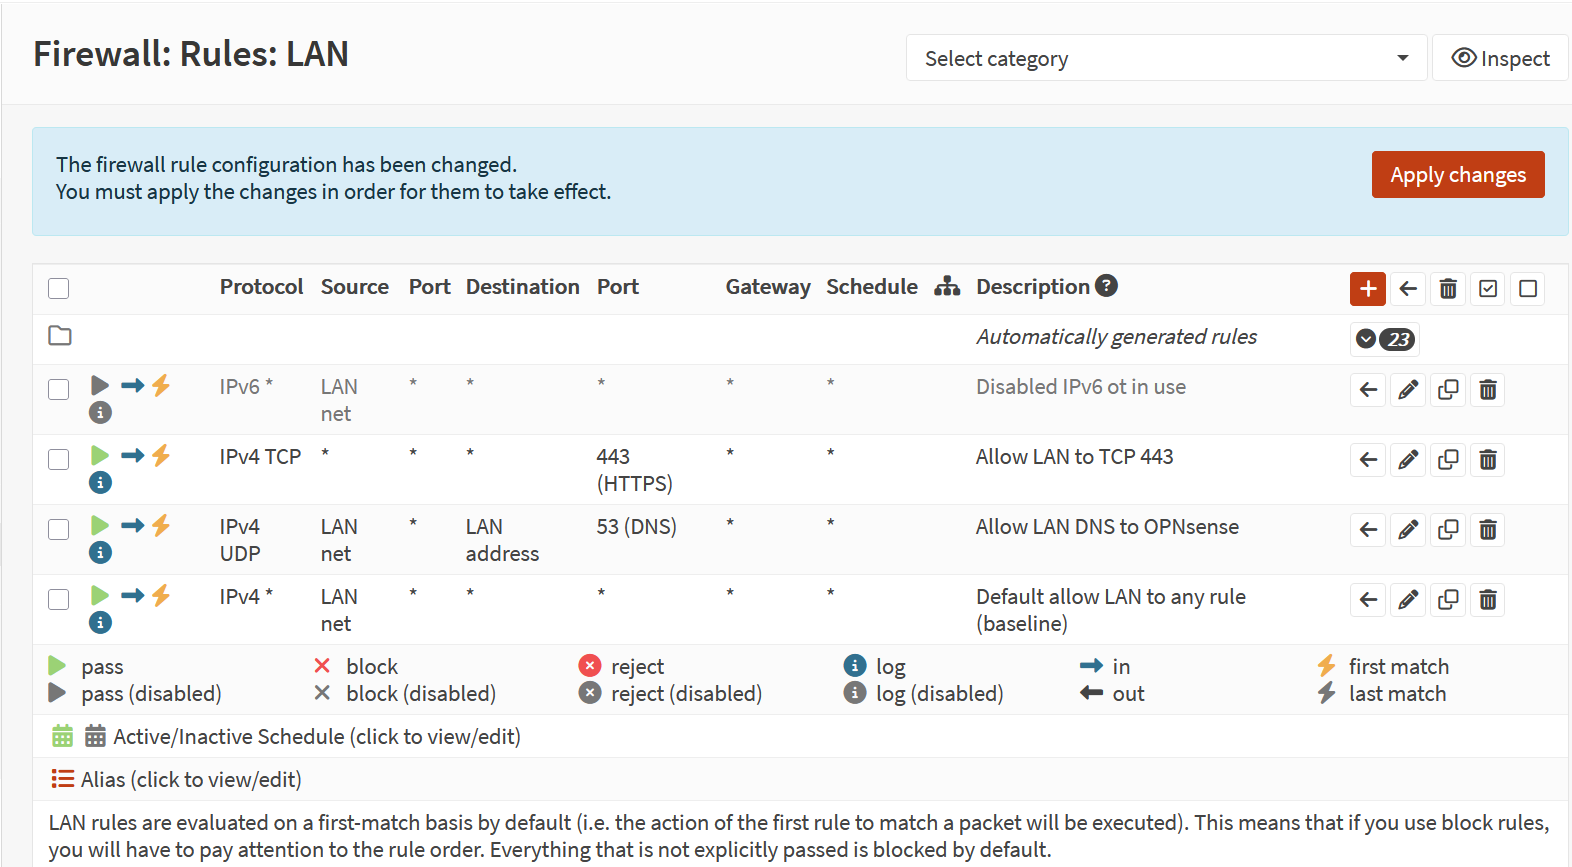Tick checkbox for Default allow LAN rule
Viewport: 1572px width, 867px height.
59,599
